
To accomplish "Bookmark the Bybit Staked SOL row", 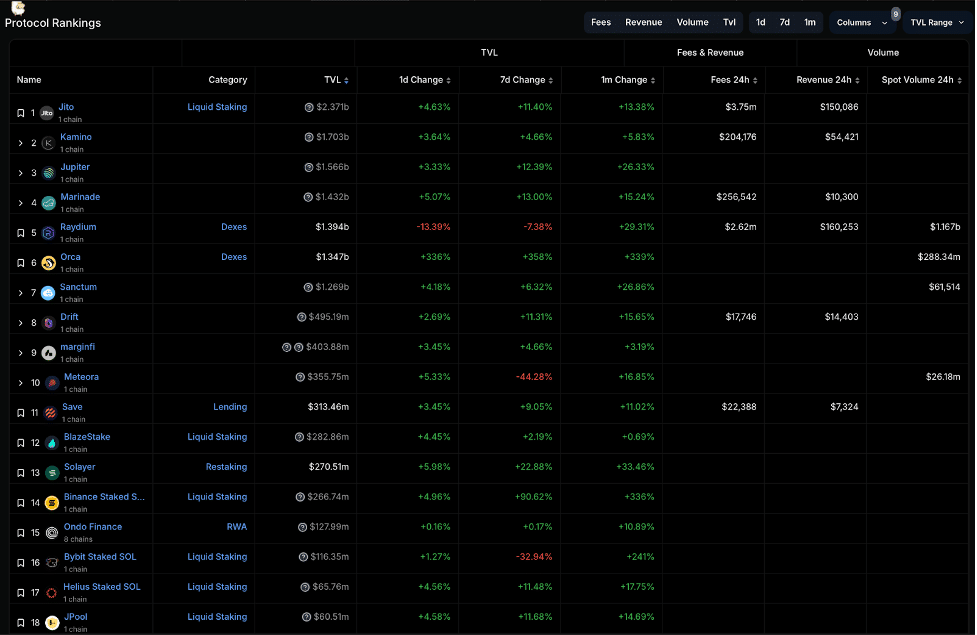I will click(x=21, y=563).
